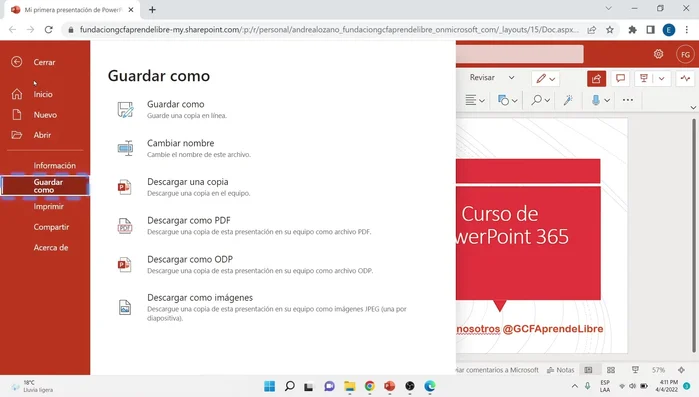This screenshot has height=397, width=699.
Task: Open Inicio home icon in sidebar
Action: click(x=17, y=94)
